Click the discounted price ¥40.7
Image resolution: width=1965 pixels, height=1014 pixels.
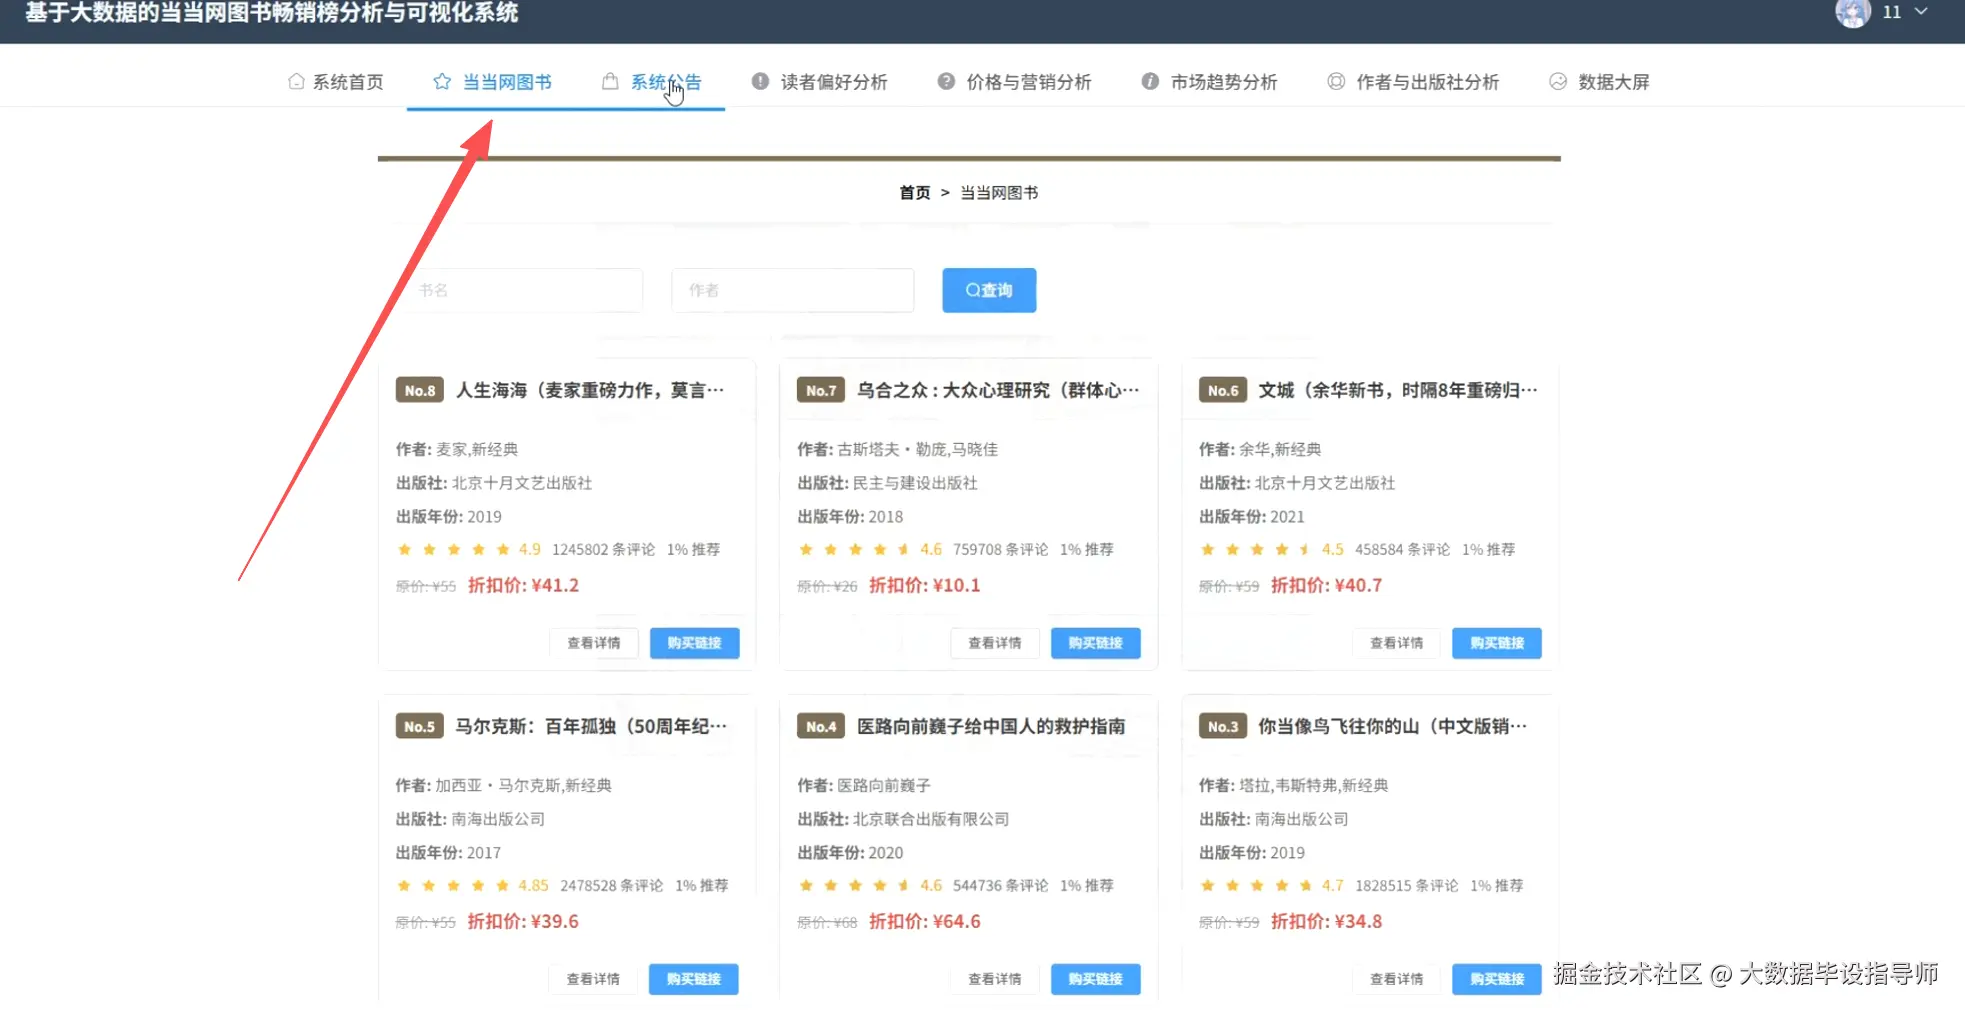click(x=1327, y=585)
